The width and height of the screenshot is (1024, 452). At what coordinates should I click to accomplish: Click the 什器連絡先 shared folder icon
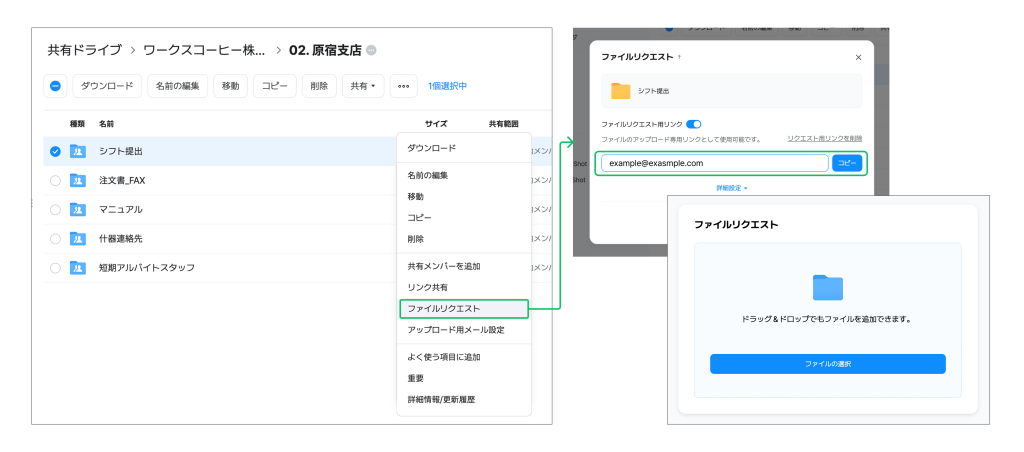(x=77, y=239)
